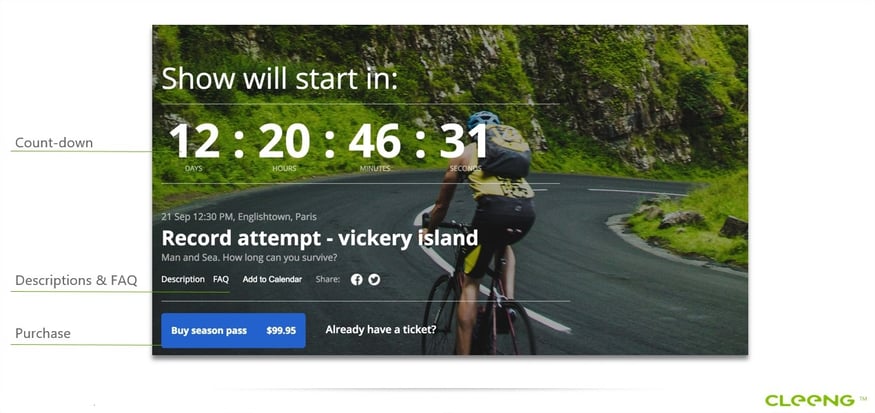Image resolution: width=875 pixels, height=413 pixels.
Task: Click the Count-down annotation label
Action: [x=54, y=143]
